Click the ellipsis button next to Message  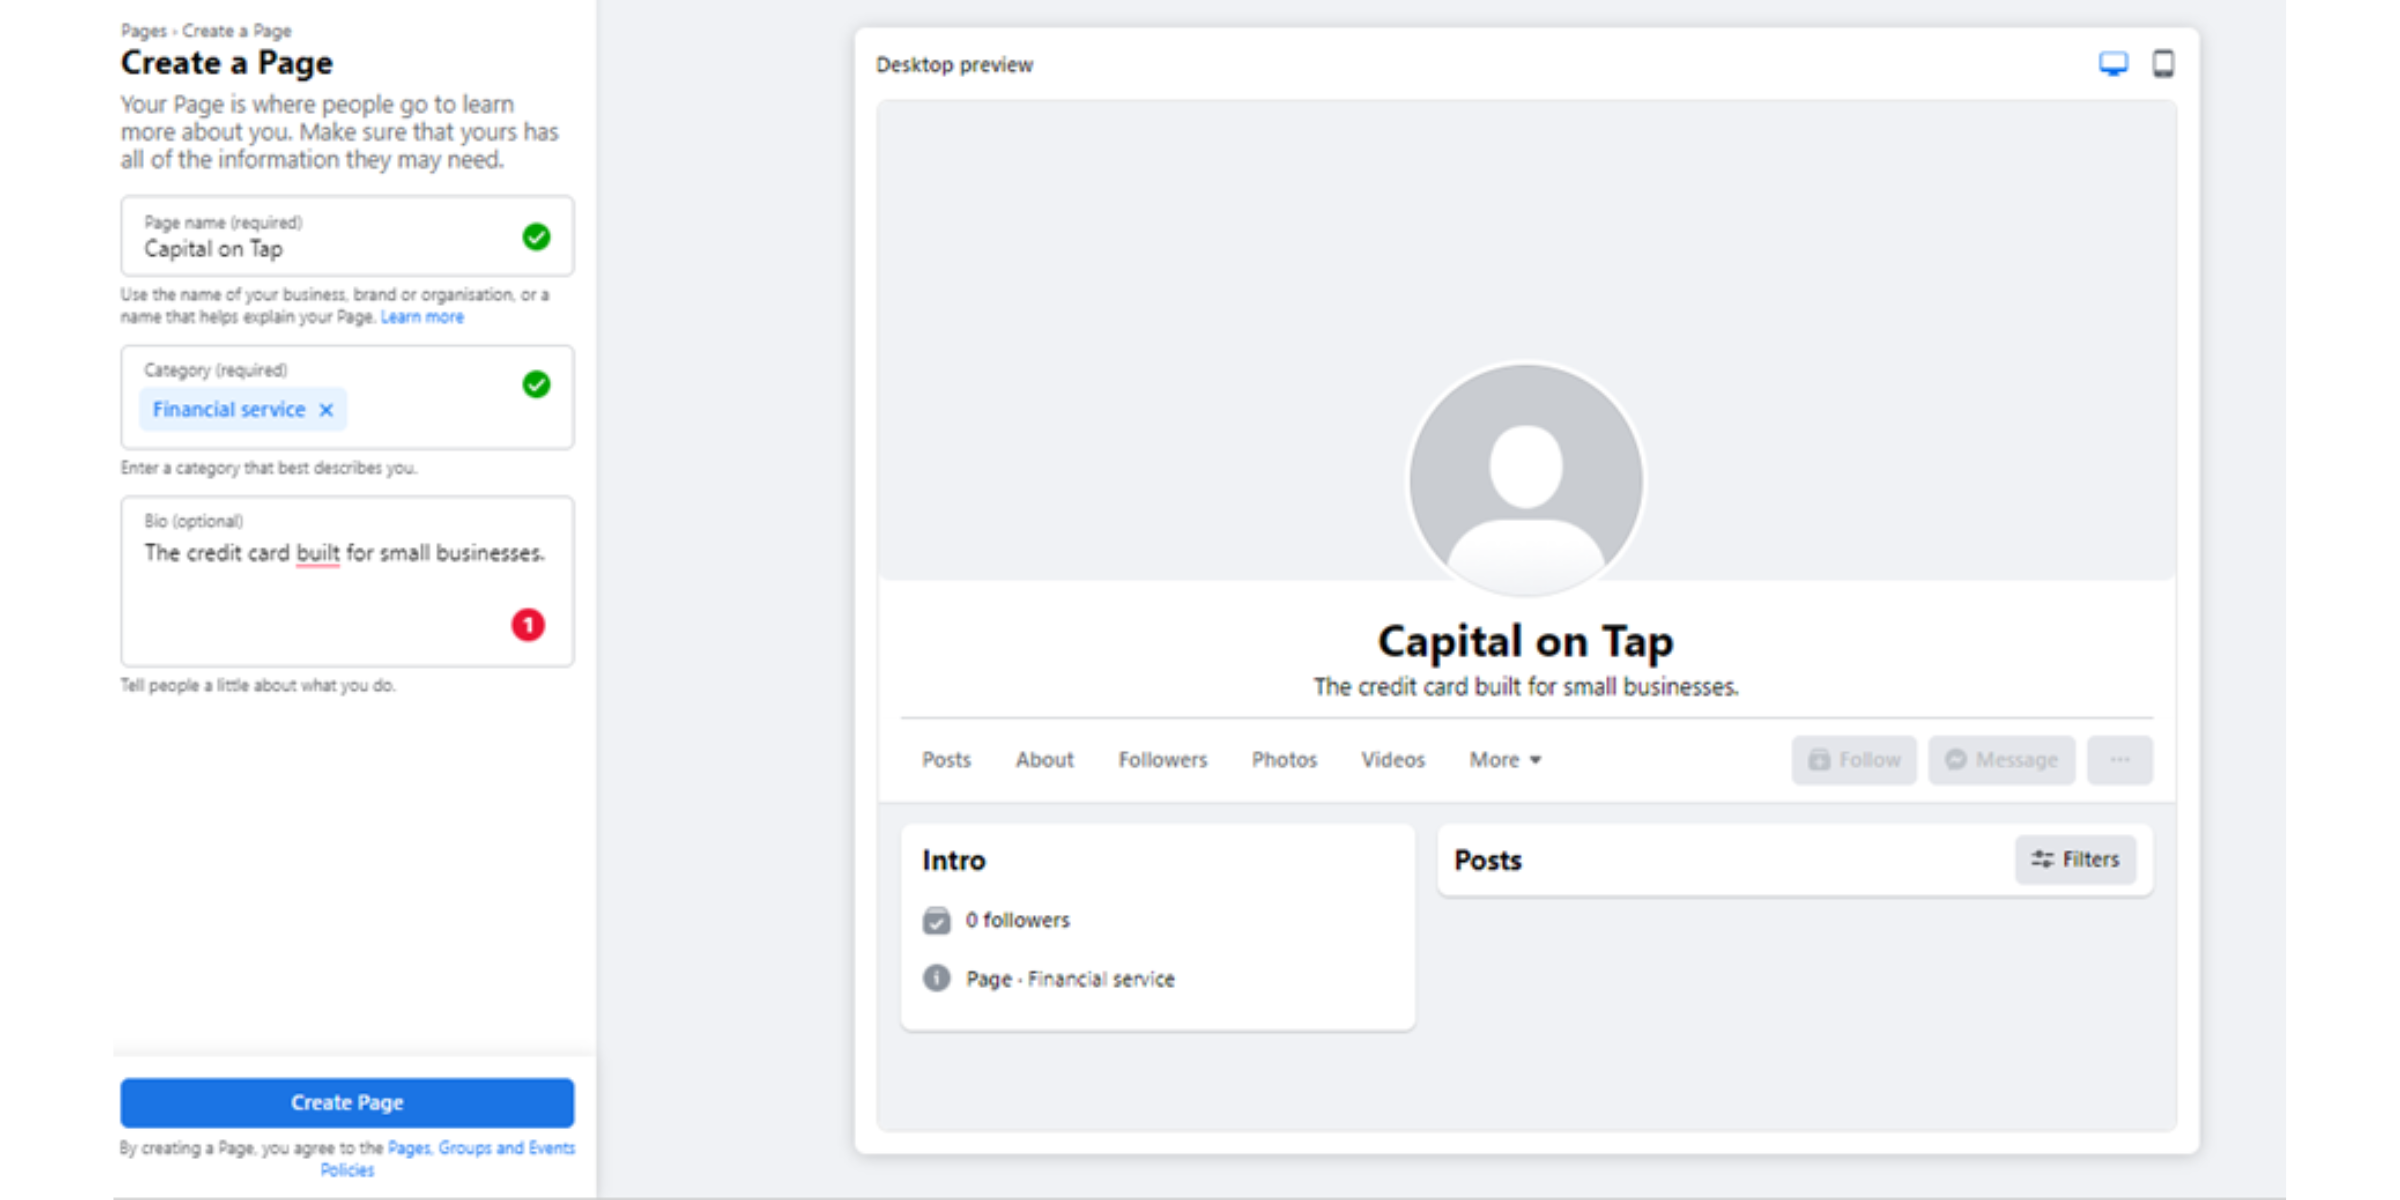[2121, 759]
